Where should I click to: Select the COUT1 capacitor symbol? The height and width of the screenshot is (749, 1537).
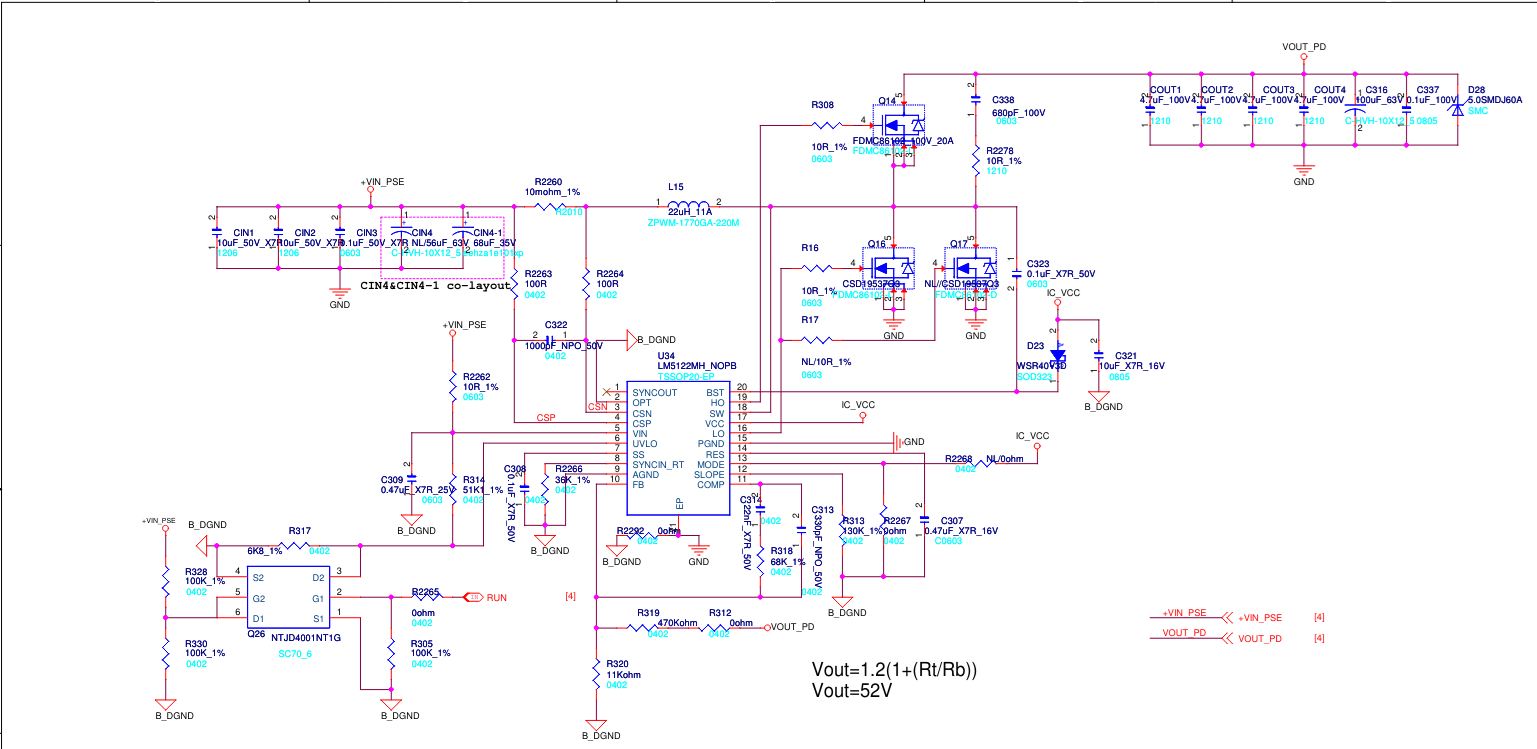coord(1149,111)
